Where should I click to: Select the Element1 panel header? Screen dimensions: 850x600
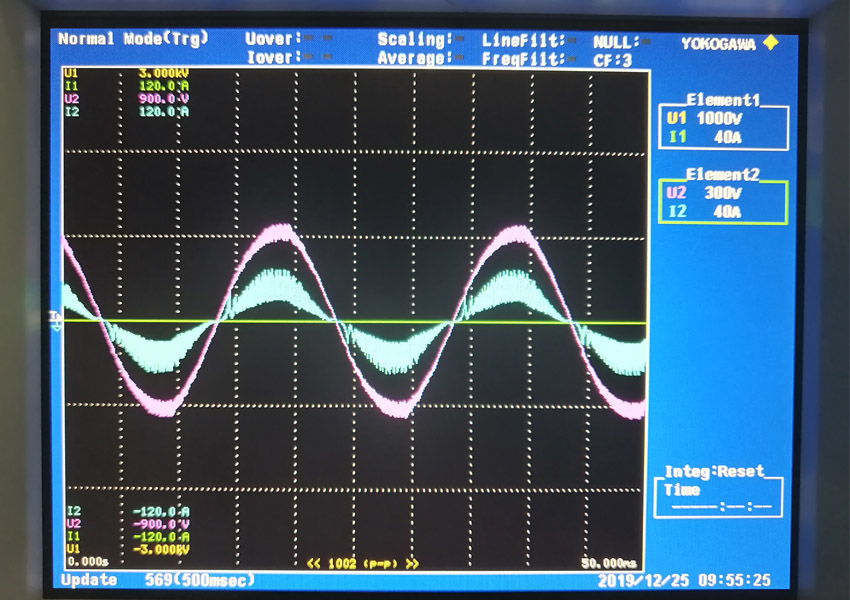point(721,100)
